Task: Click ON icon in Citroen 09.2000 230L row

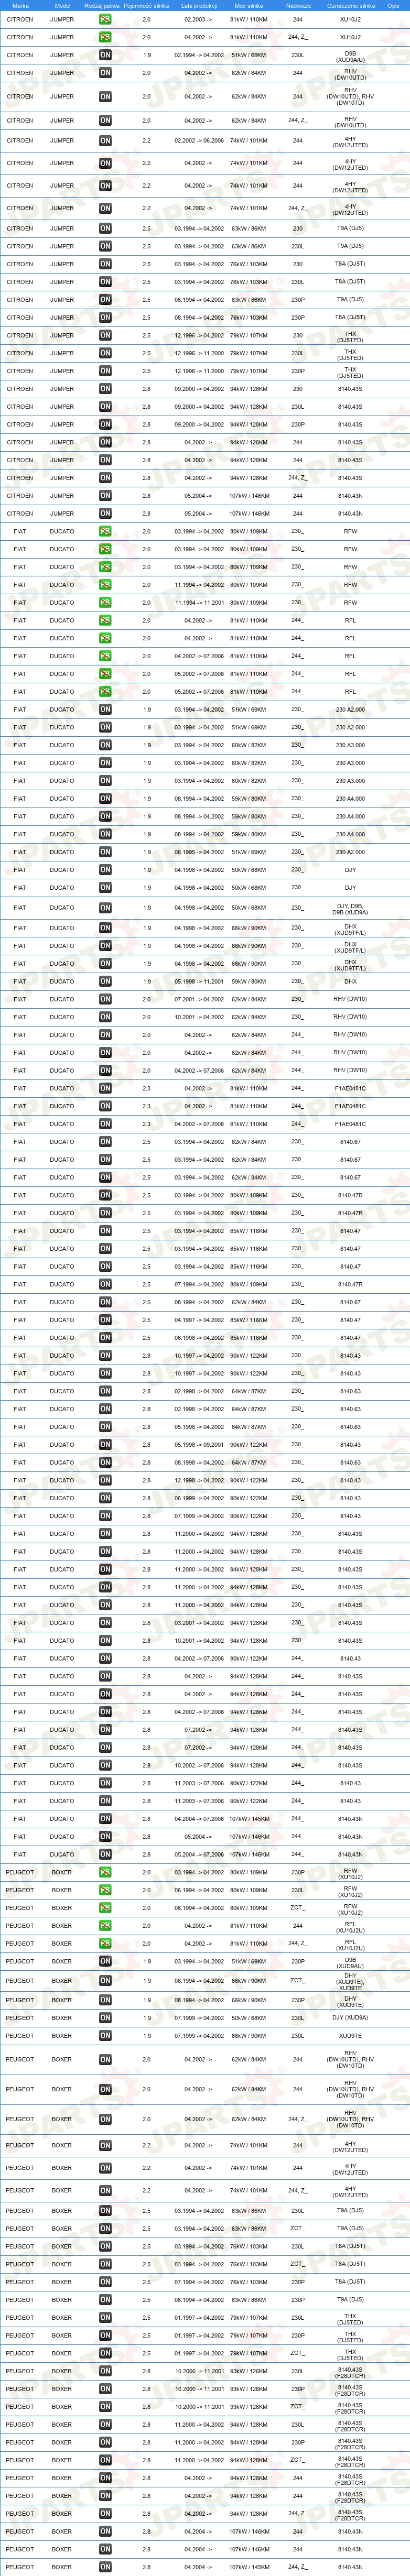Action: (105, 407)
